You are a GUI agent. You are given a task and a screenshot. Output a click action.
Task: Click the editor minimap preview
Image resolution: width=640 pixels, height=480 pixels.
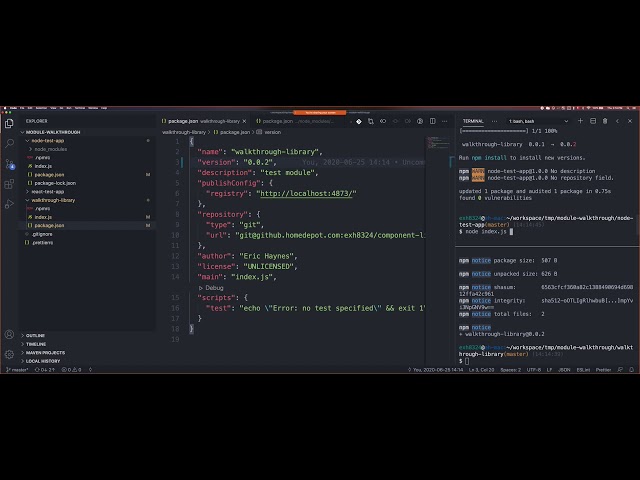pyautogui.click(x=438, y=143)
